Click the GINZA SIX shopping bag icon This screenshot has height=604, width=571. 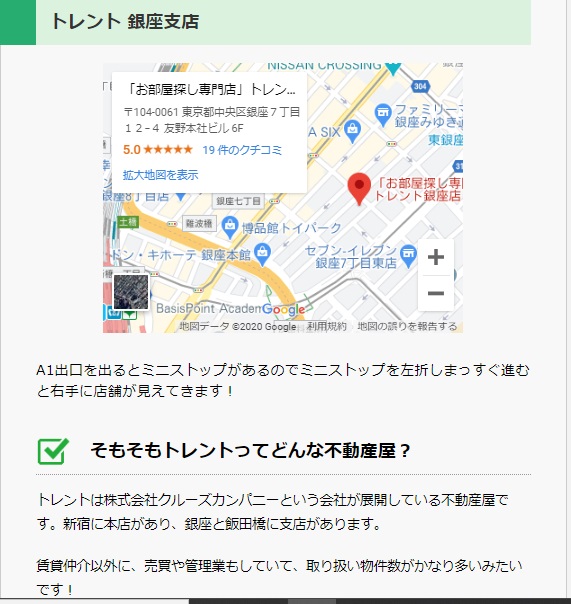coord(353,131)
